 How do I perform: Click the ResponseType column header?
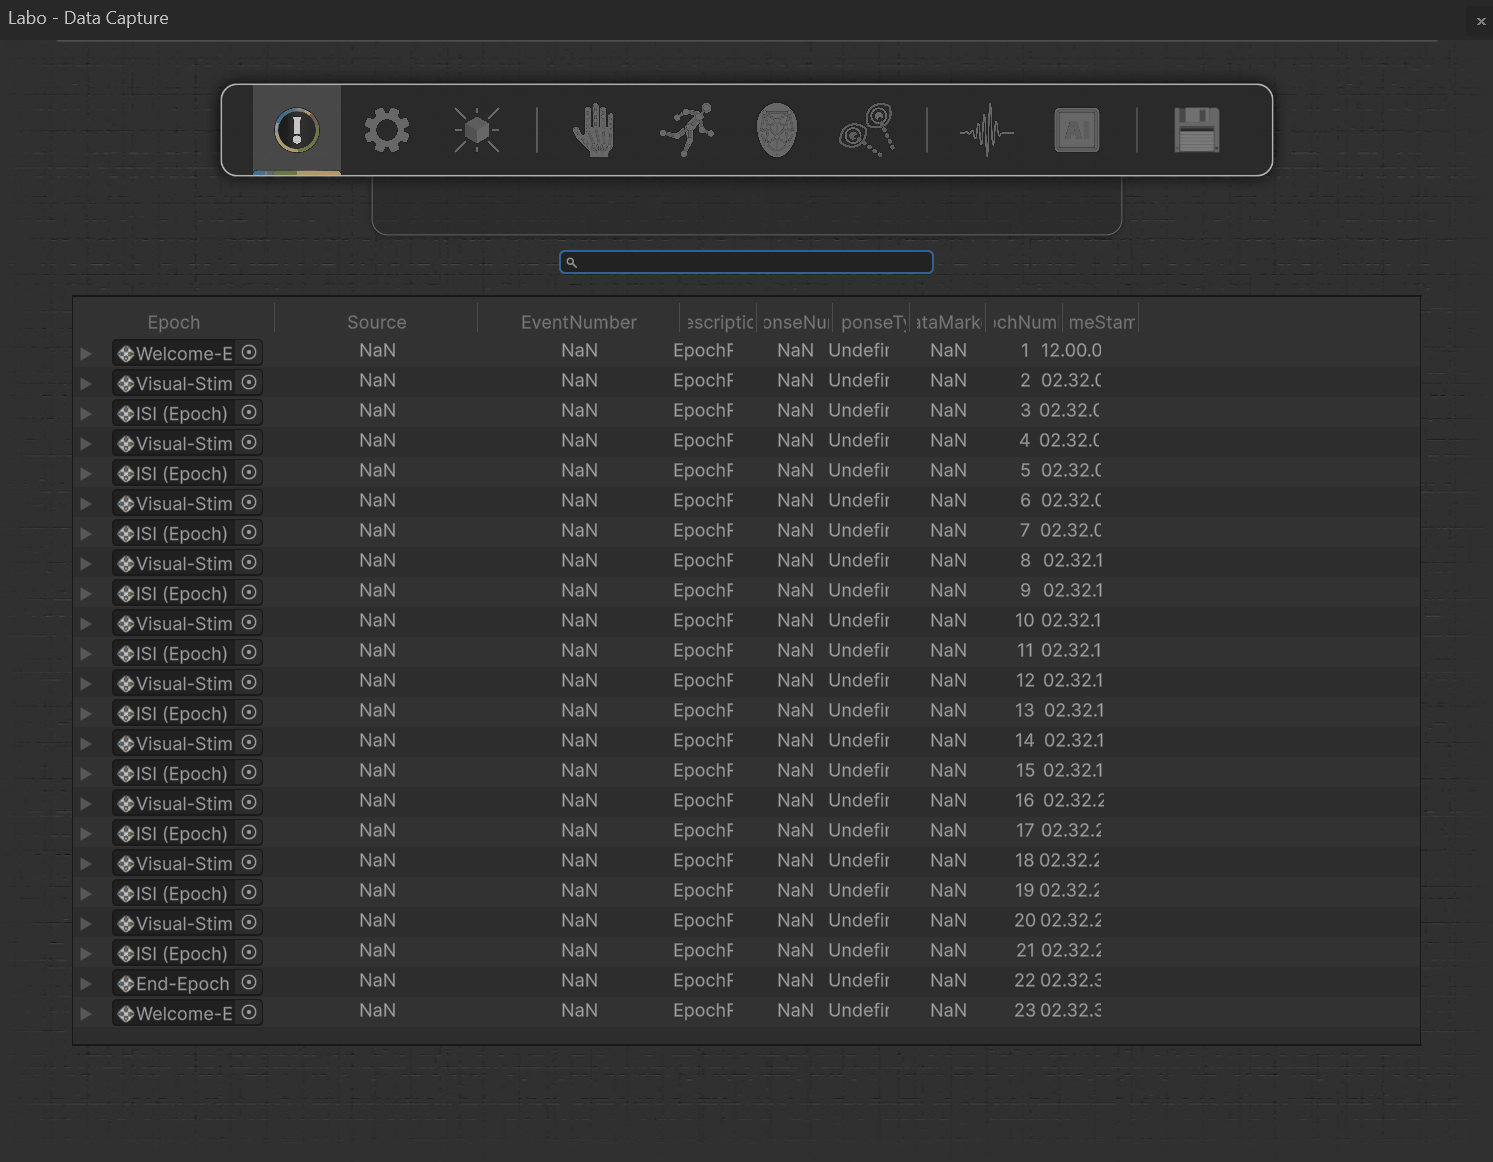click(x=872, y=322)
